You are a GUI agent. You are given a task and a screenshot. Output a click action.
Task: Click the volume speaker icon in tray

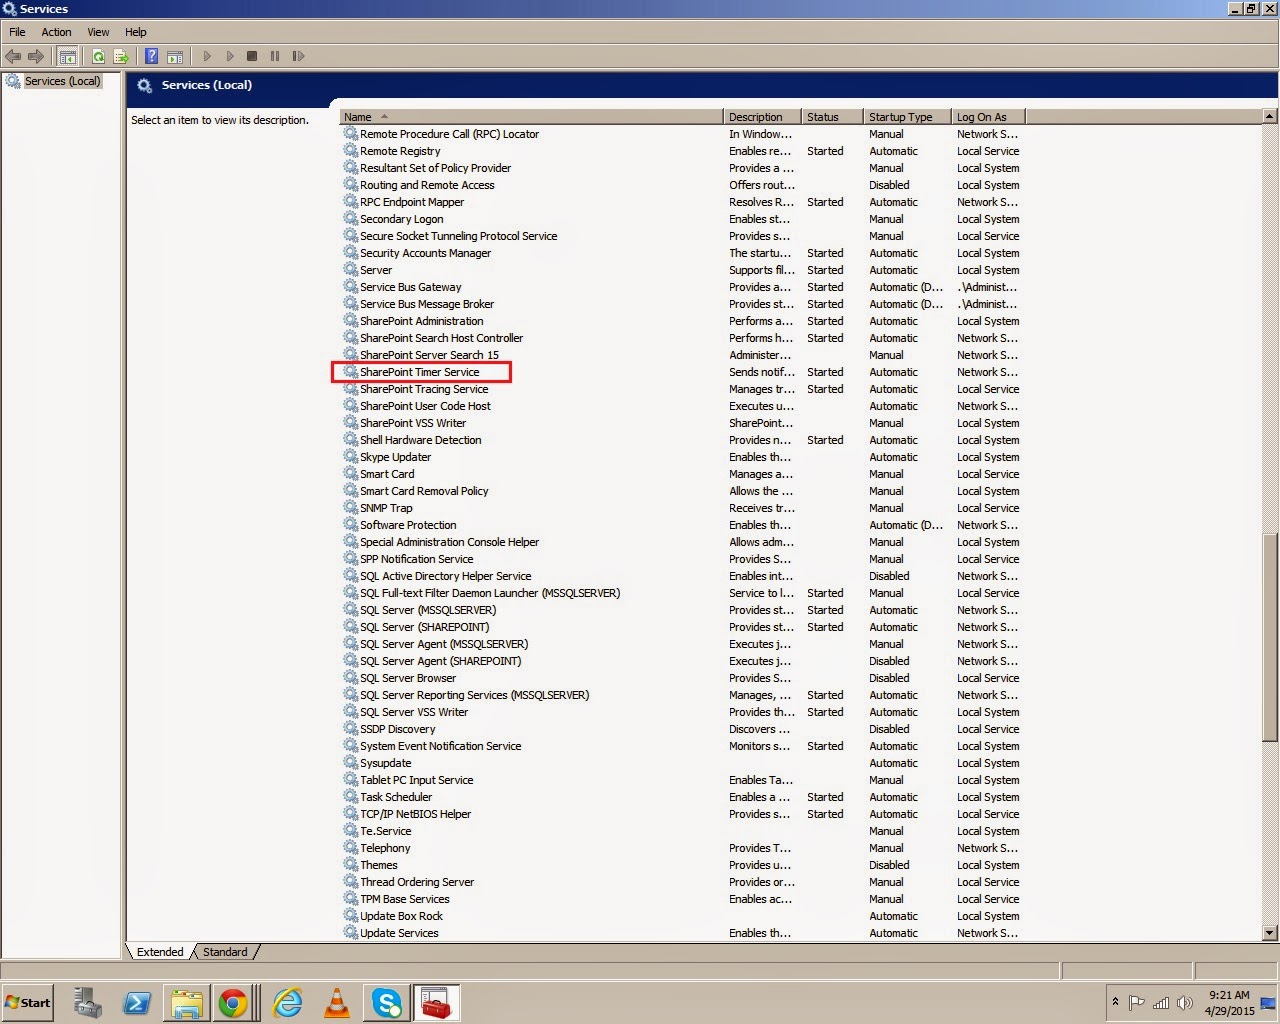click(x=1185, y=1003)
